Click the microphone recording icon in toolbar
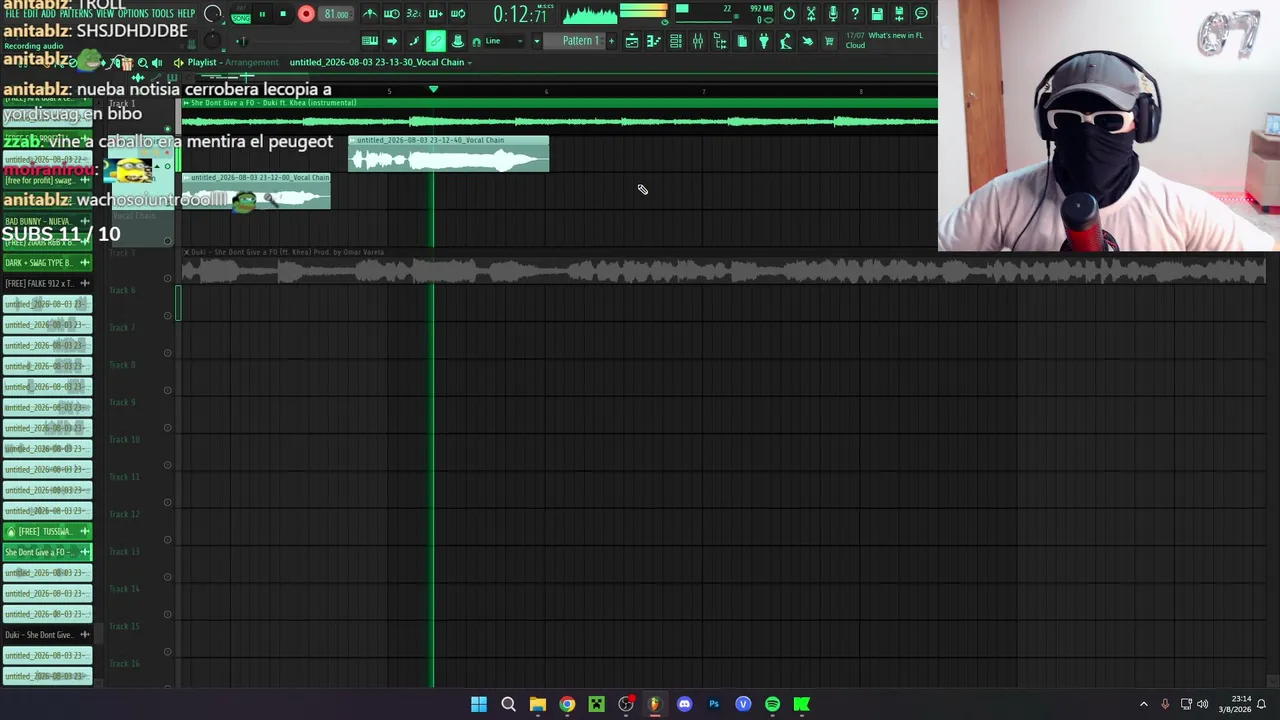This screenshot has height=720, width=1280. (x=833, y=14)
